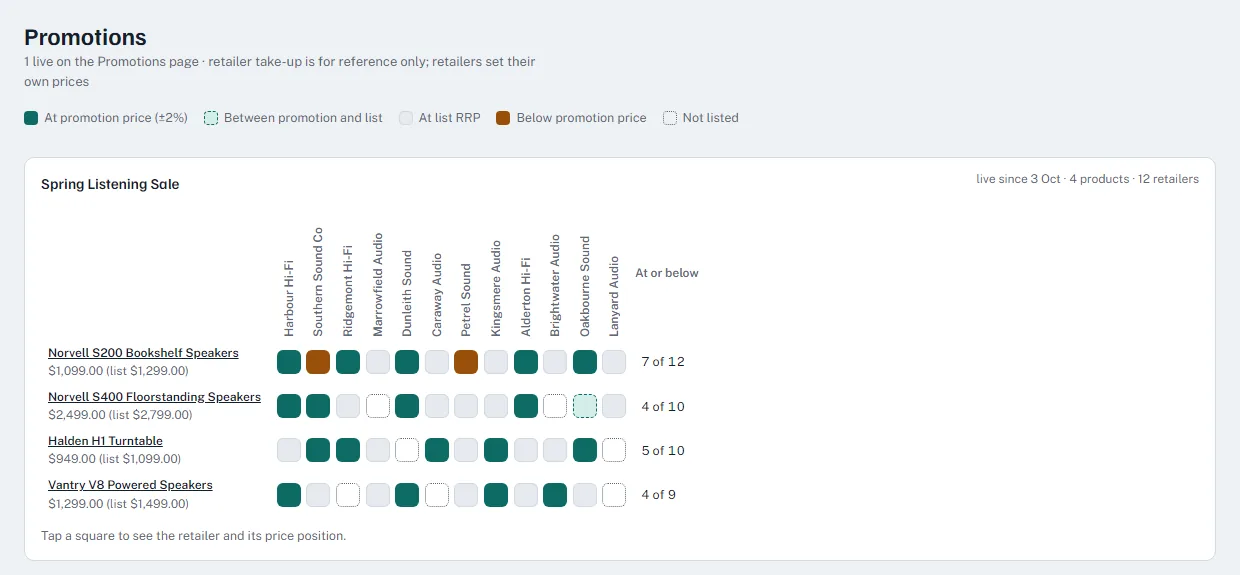Image resolution: width=1240 pixels, height=575 pixels.
Task: Click the Spring Listening Sale title
Action: (x=110, y=185)
